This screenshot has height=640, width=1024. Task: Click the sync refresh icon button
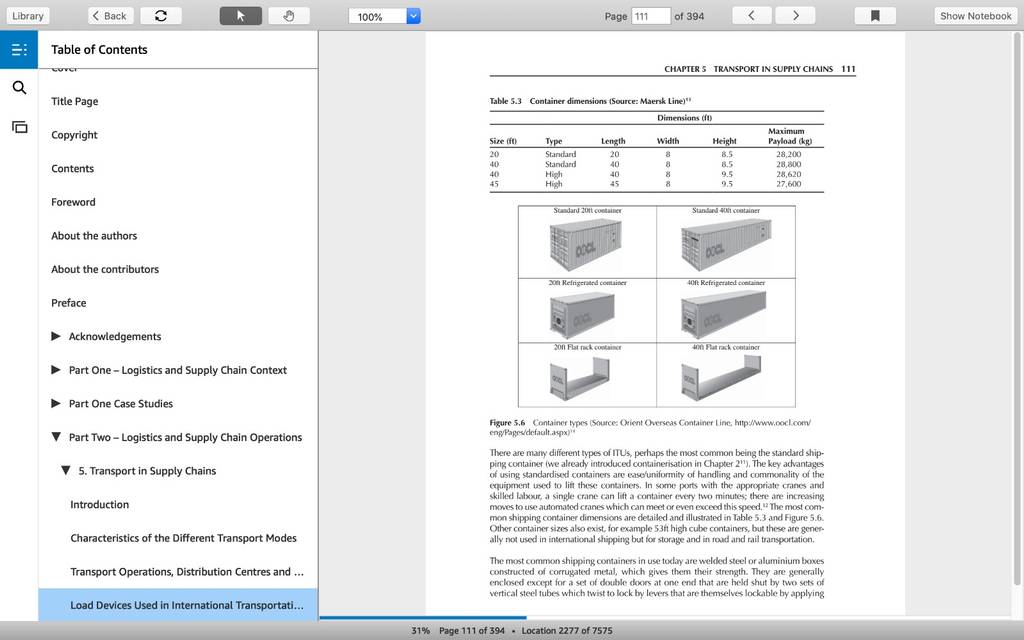pyautogui.click(x=161, y=16)
